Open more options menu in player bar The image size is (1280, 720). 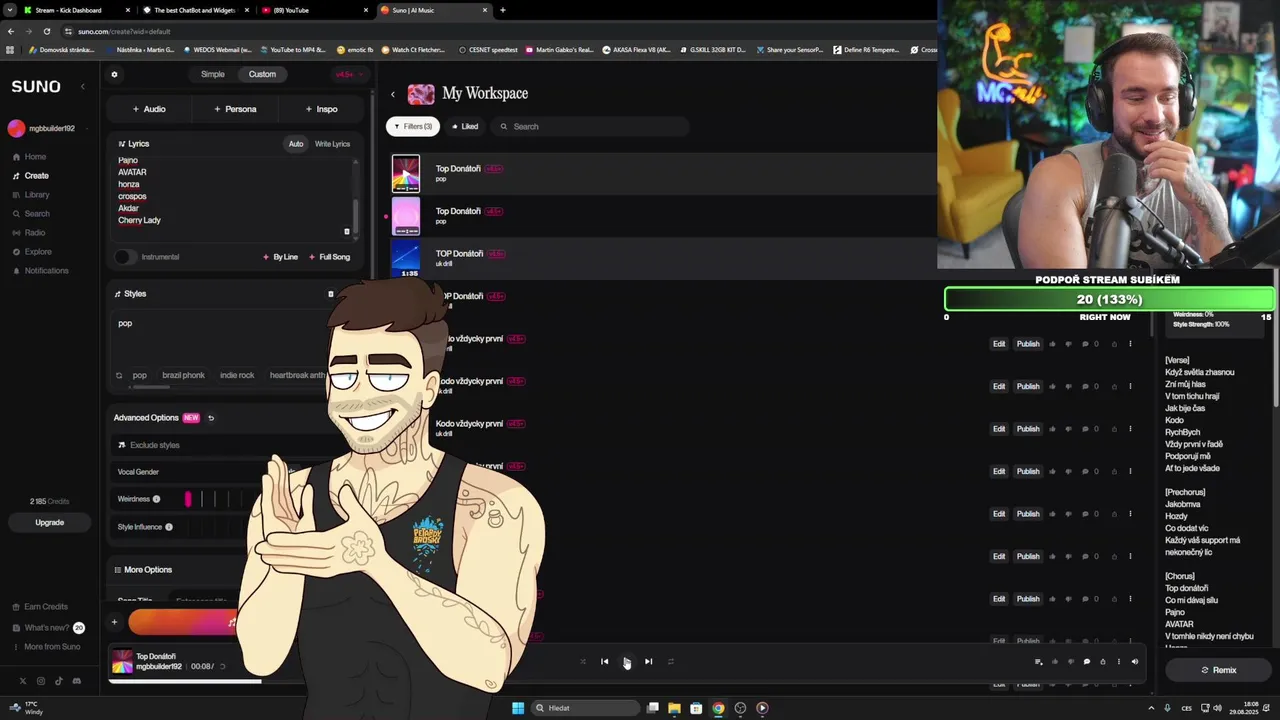pyautogui.click(x=1118, y=661)
